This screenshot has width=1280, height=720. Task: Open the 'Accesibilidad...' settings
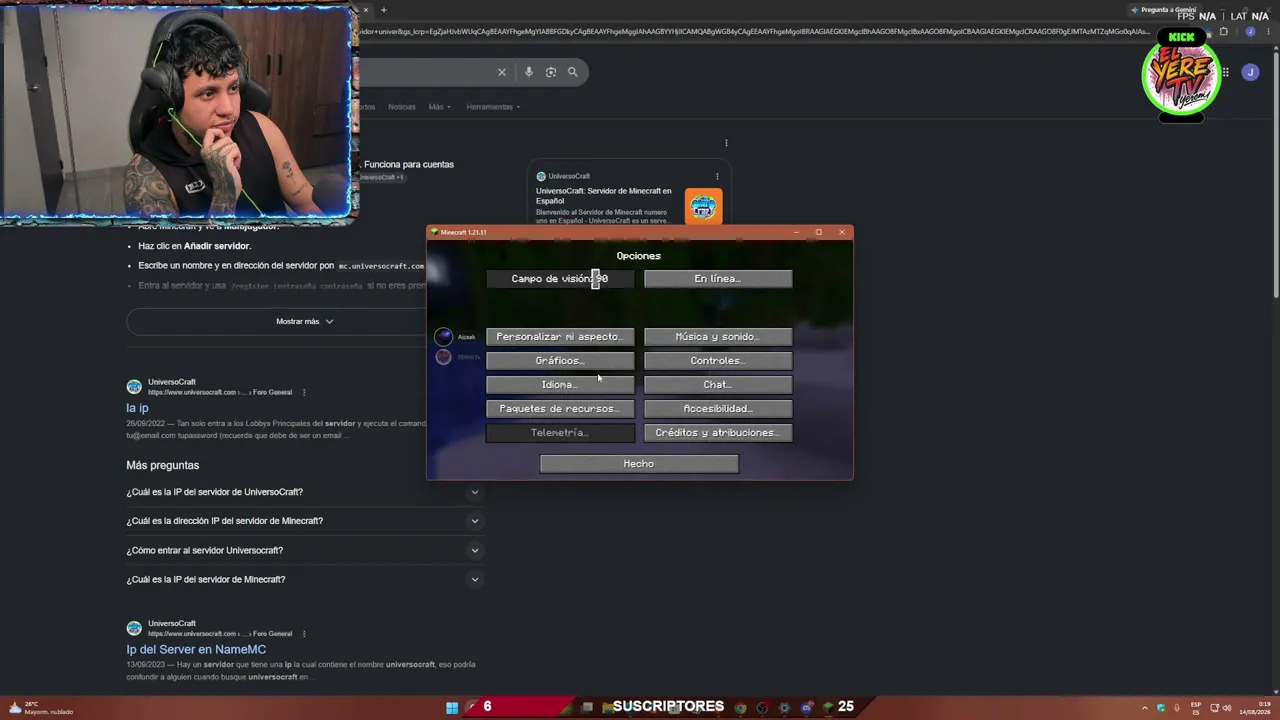(718, 409)
